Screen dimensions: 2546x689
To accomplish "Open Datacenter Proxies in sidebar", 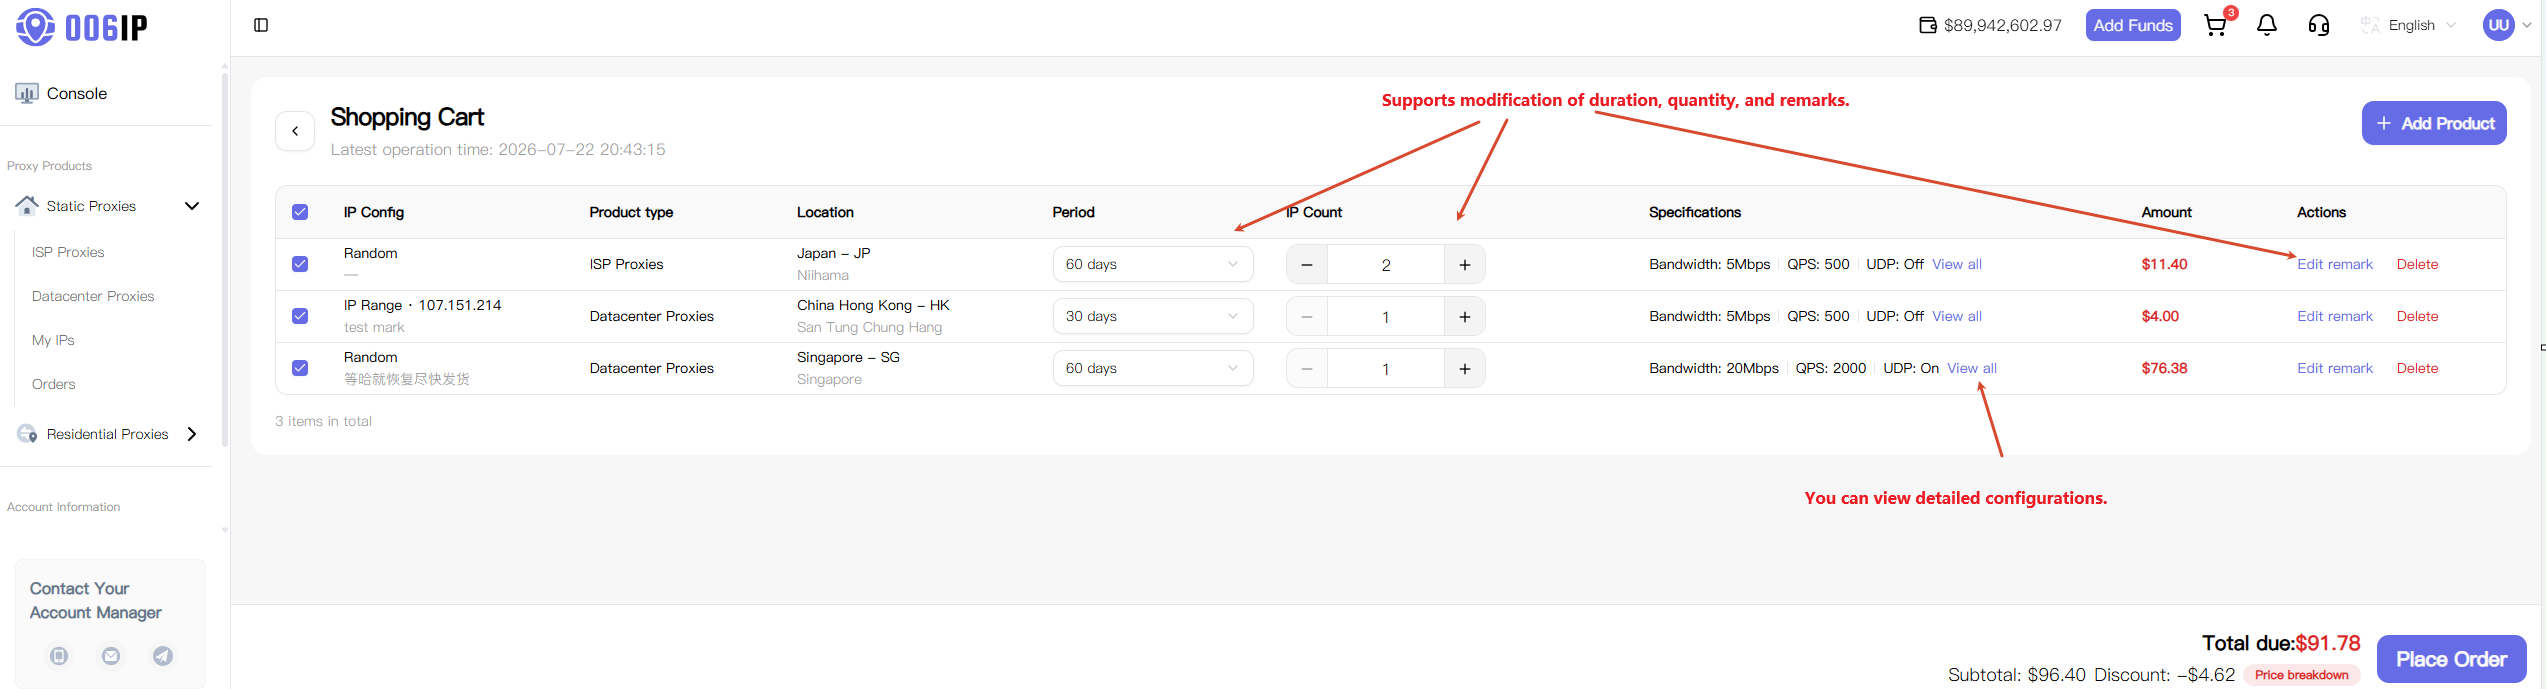I will 93,296.
